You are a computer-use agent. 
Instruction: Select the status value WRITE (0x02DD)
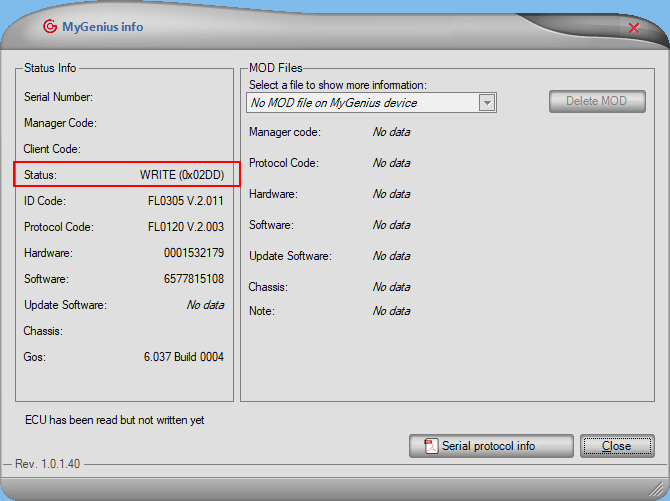[x=182, y=175]
